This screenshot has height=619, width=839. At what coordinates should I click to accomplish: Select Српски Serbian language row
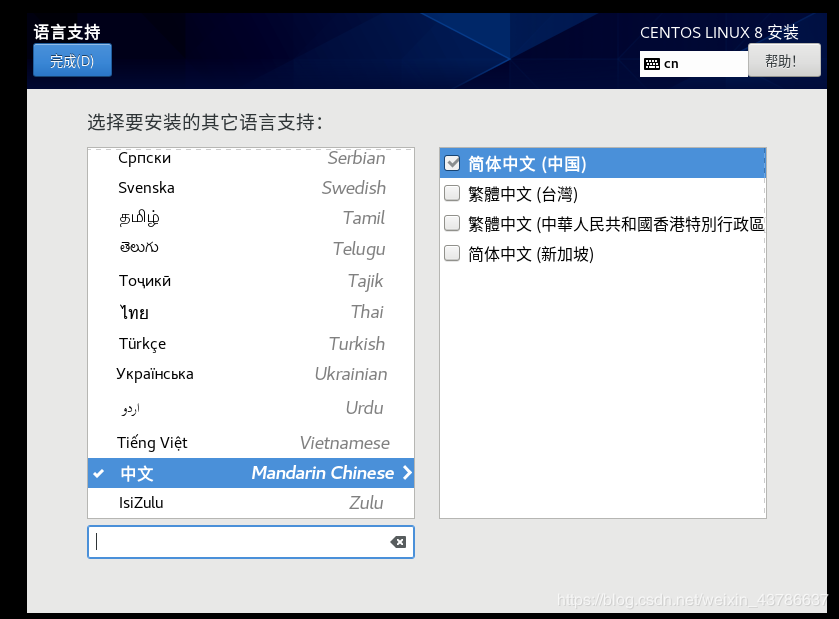[x=251, y=158]
